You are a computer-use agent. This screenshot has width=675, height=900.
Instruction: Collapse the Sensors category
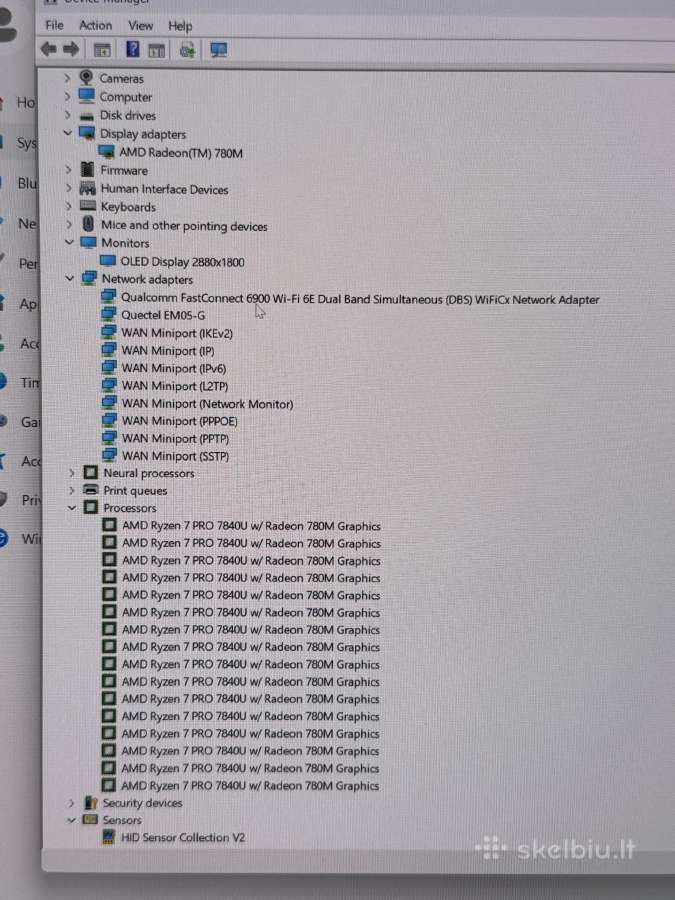[71, 820]
